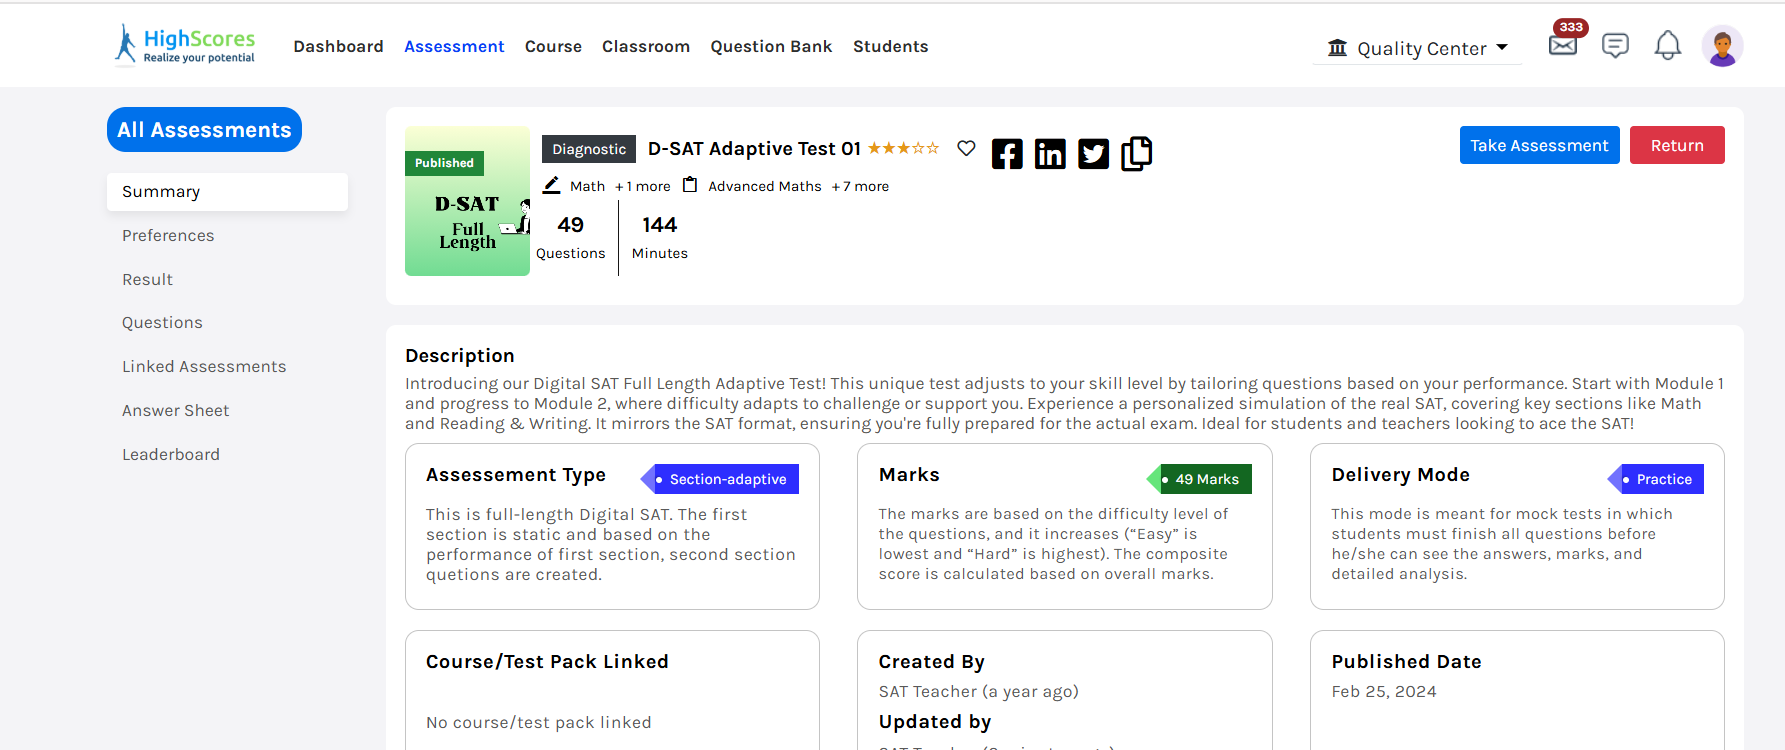Expand the '+1 more' subjects
The width and height of the screenshot is (1785, 750).
643,186
